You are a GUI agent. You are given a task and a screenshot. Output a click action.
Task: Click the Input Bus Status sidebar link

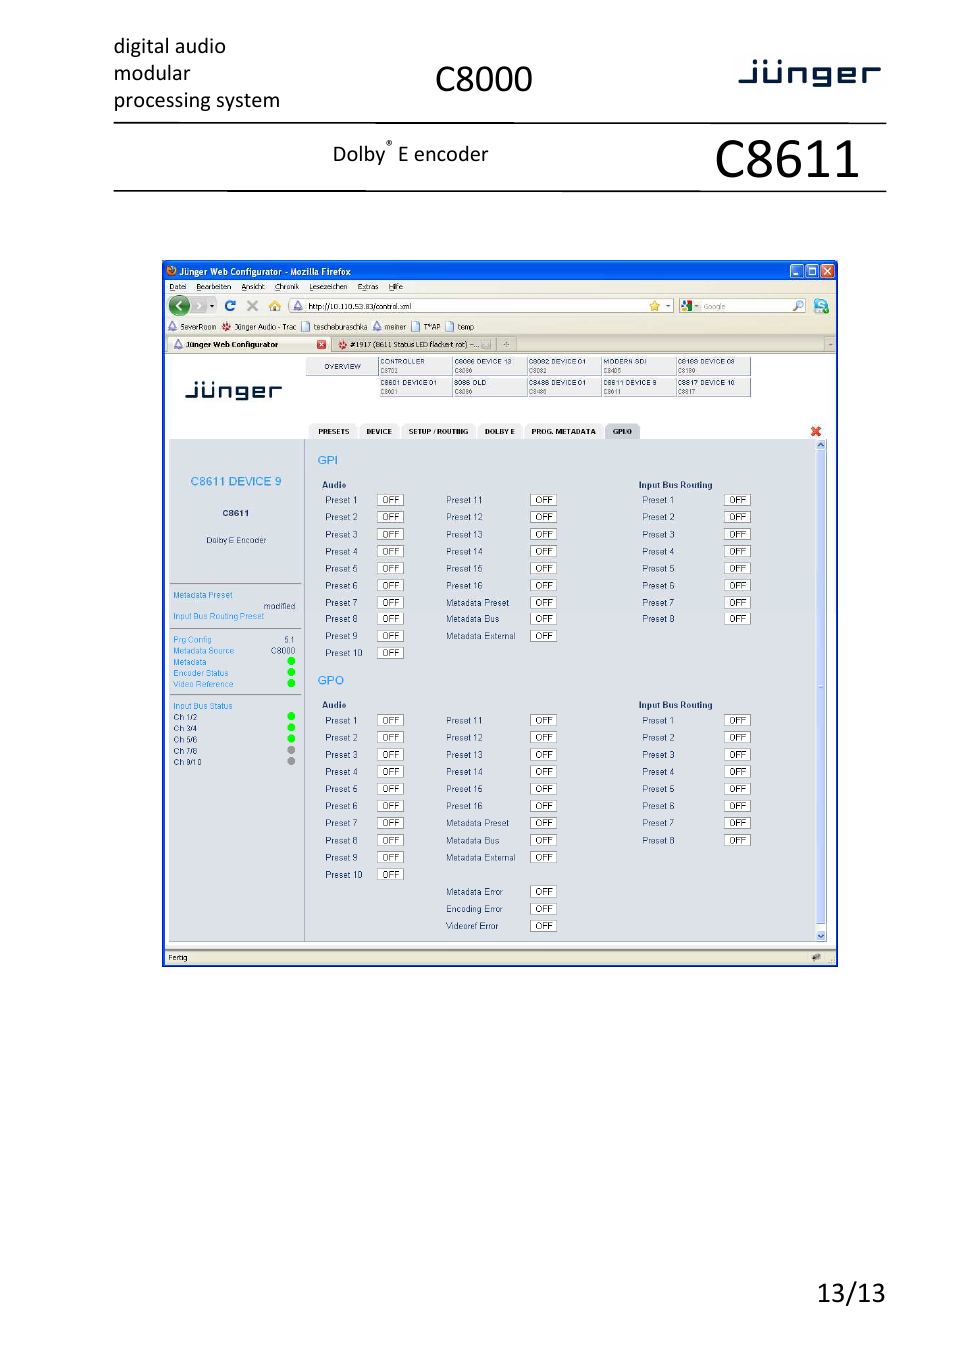[x=203, y=706]
